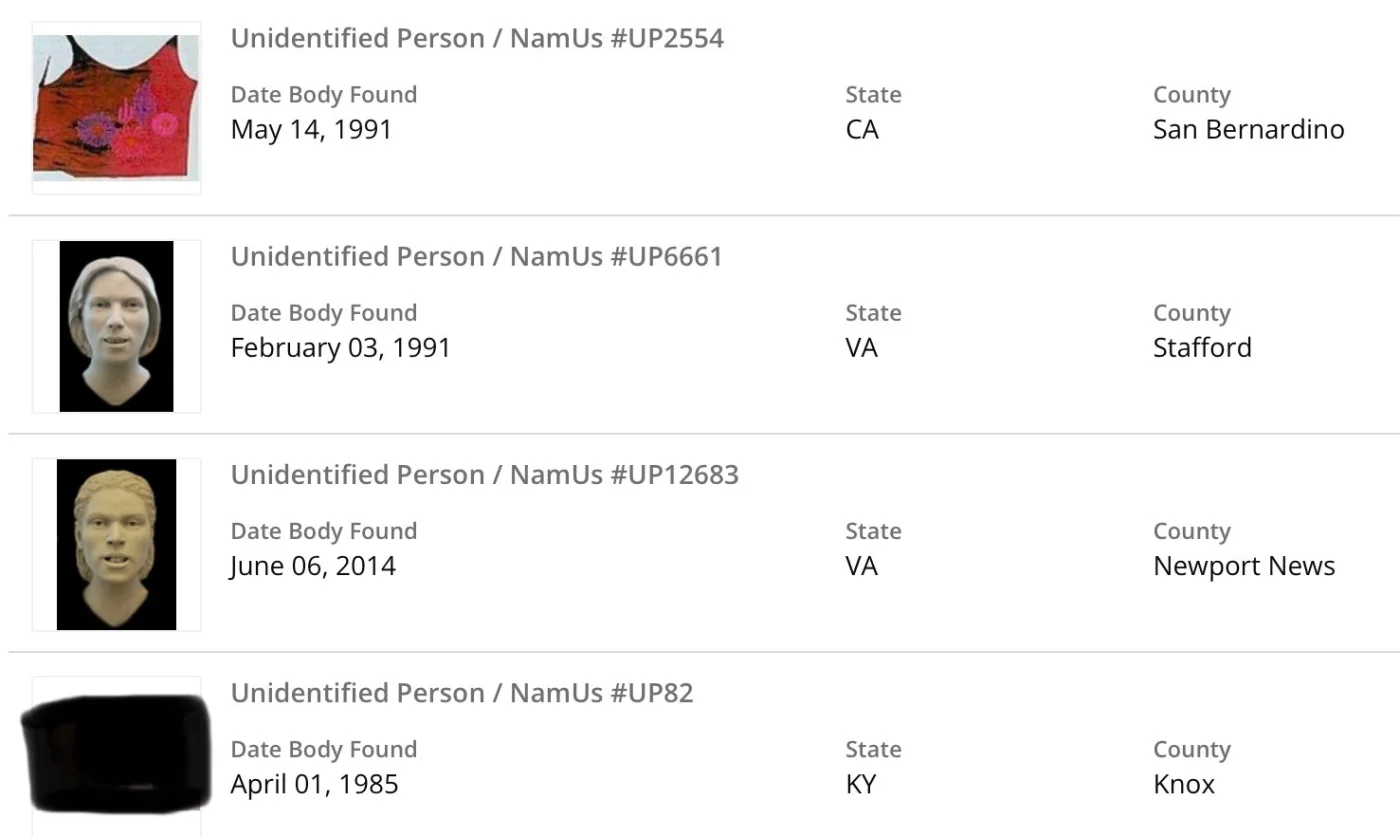1400x837 pixels.
Task: Select Stafford county value
Action: click(1202, 348)
